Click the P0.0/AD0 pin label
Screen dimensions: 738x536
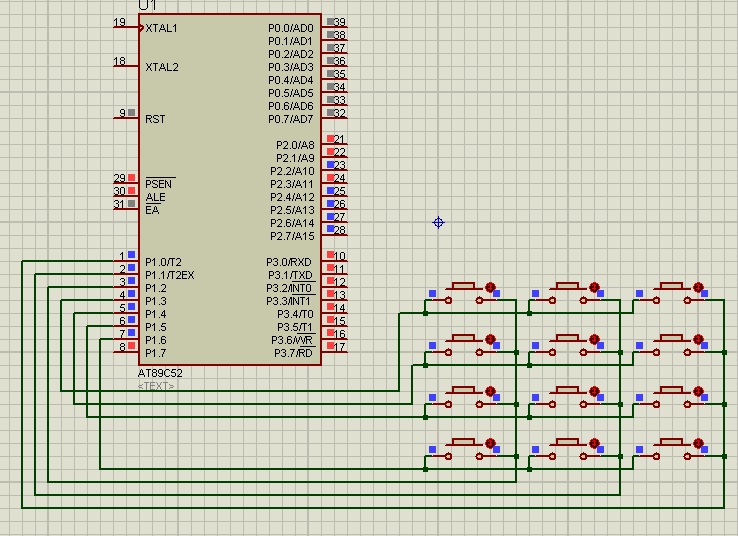click(291, 28)
